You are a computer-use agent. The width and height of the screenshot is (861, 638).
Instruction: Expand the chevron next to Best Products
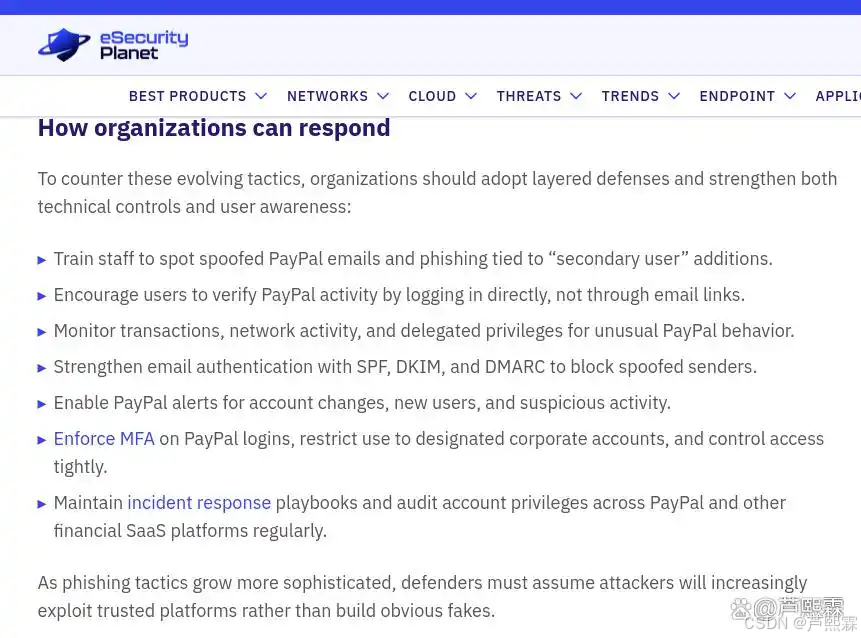pyautogui.click(x=261, y=96)
